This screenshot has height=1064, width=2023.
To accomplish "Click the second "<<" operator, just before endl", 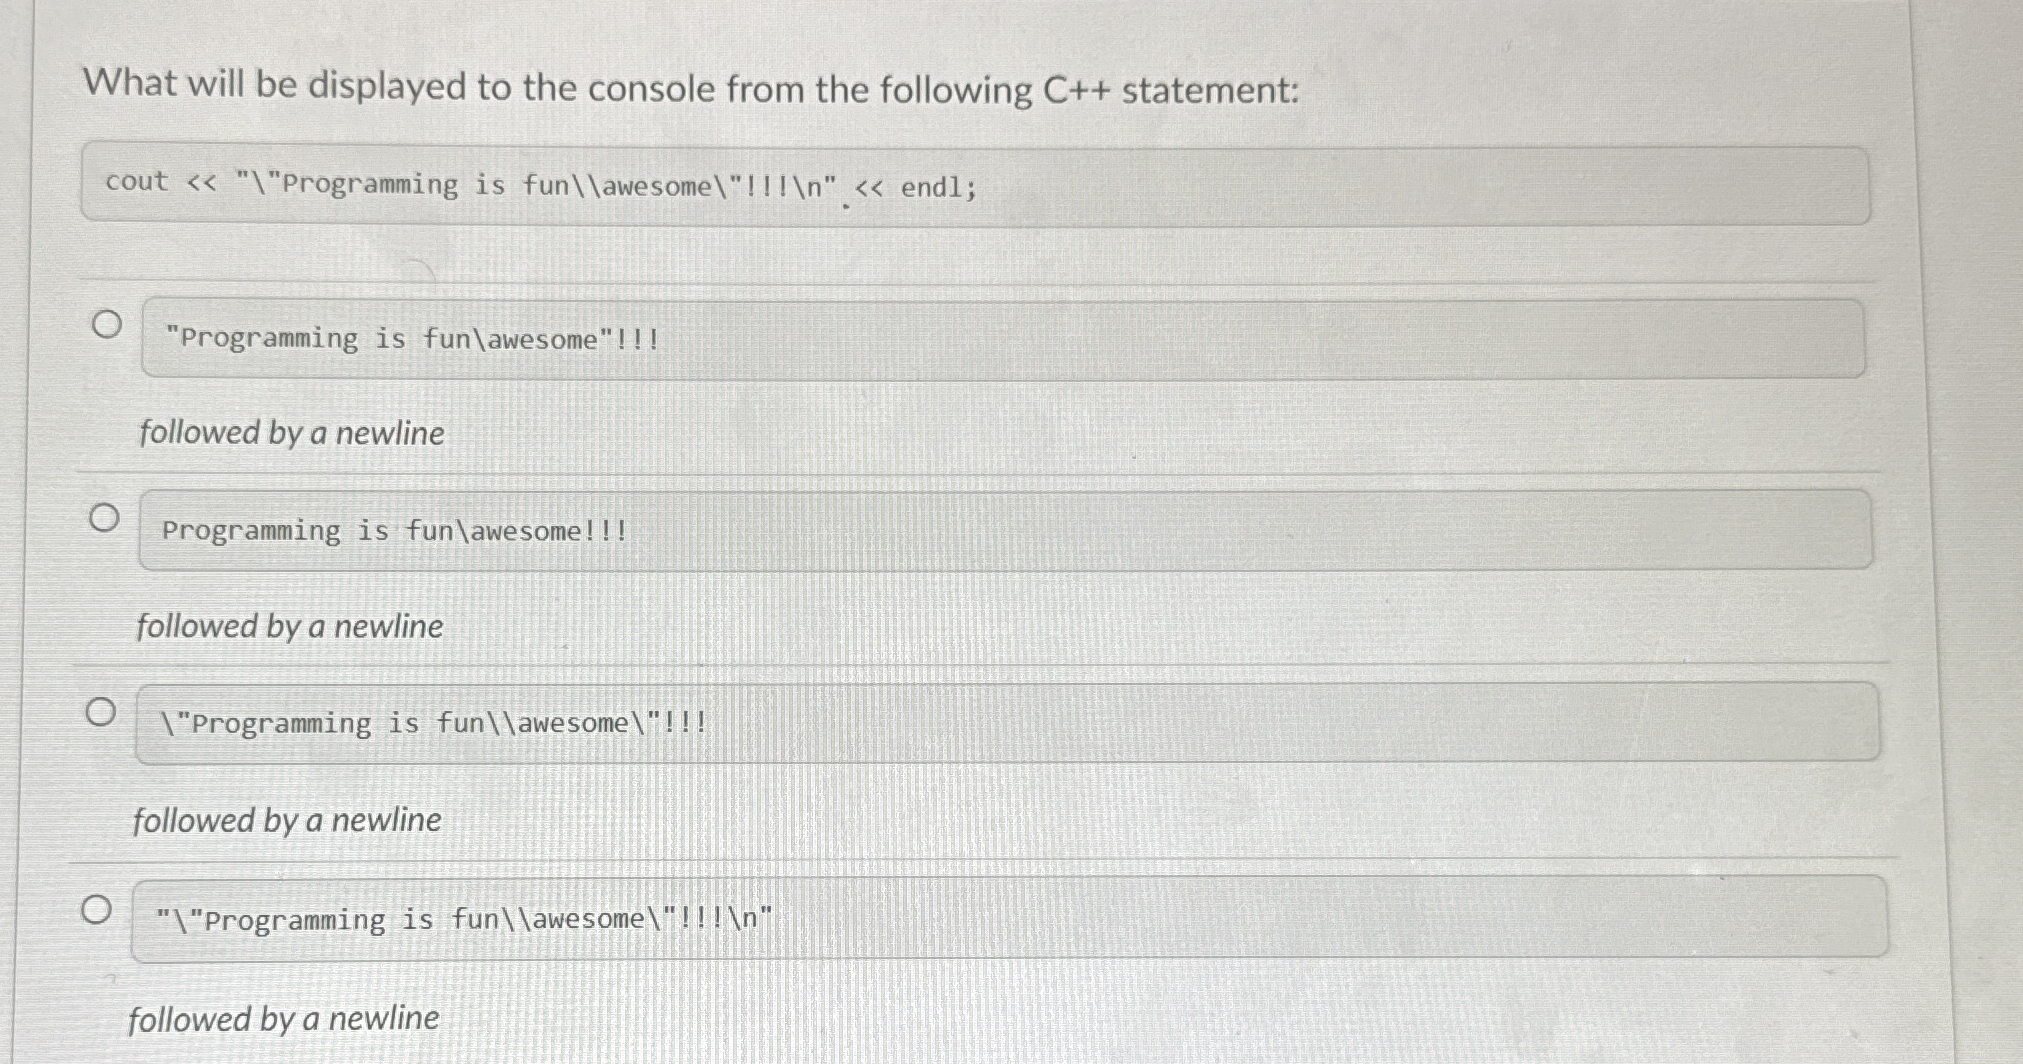I will (x=869, y=187).
